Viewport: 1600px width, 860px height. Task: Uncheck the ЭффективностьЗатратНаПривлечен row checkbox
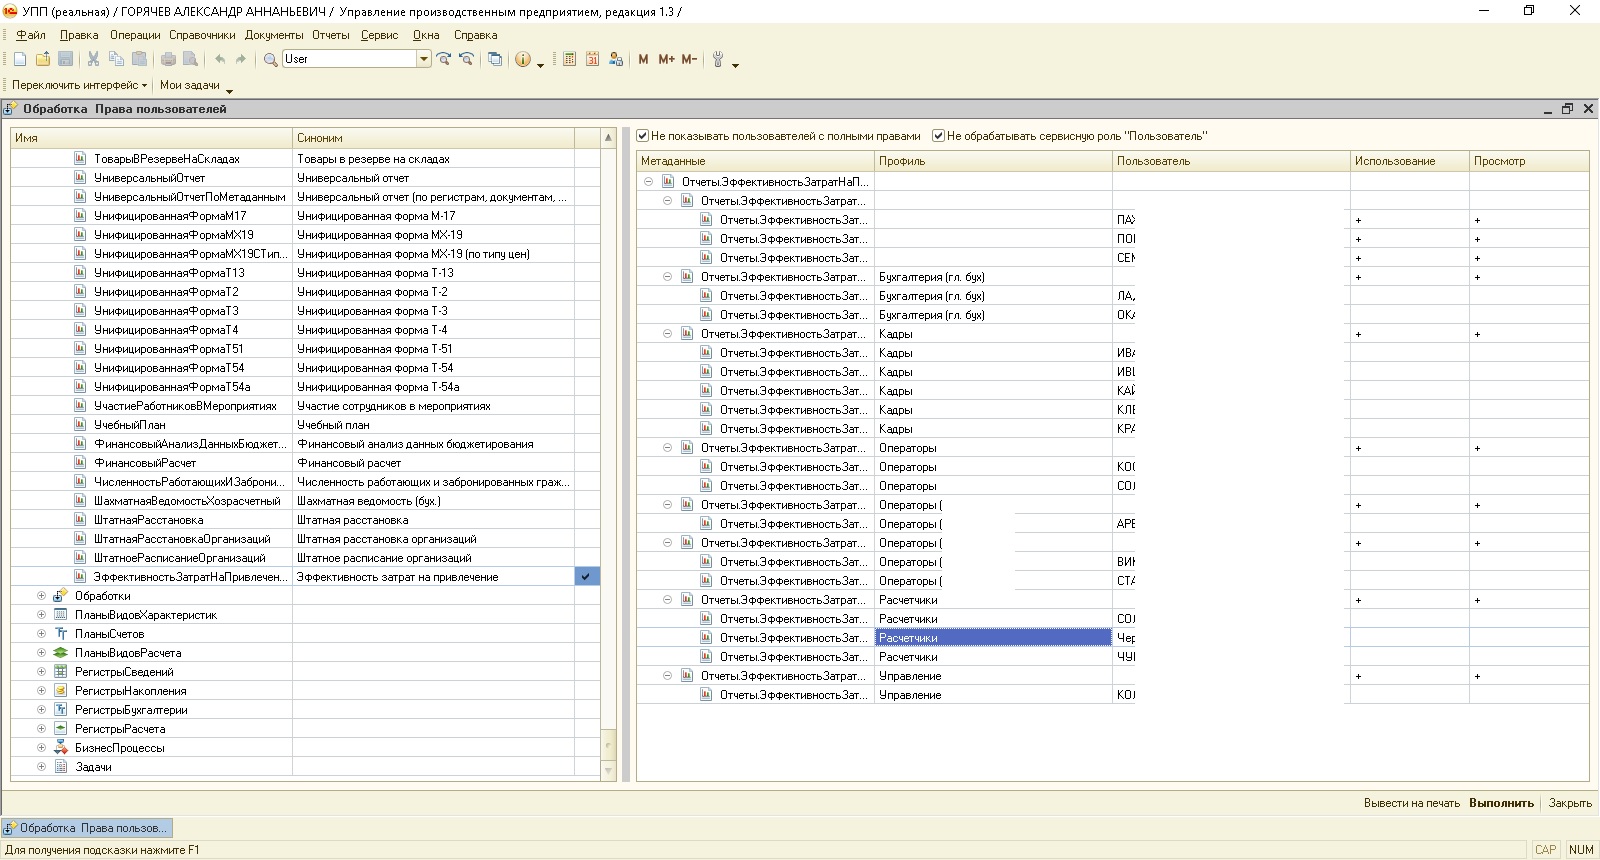[586, 577]
